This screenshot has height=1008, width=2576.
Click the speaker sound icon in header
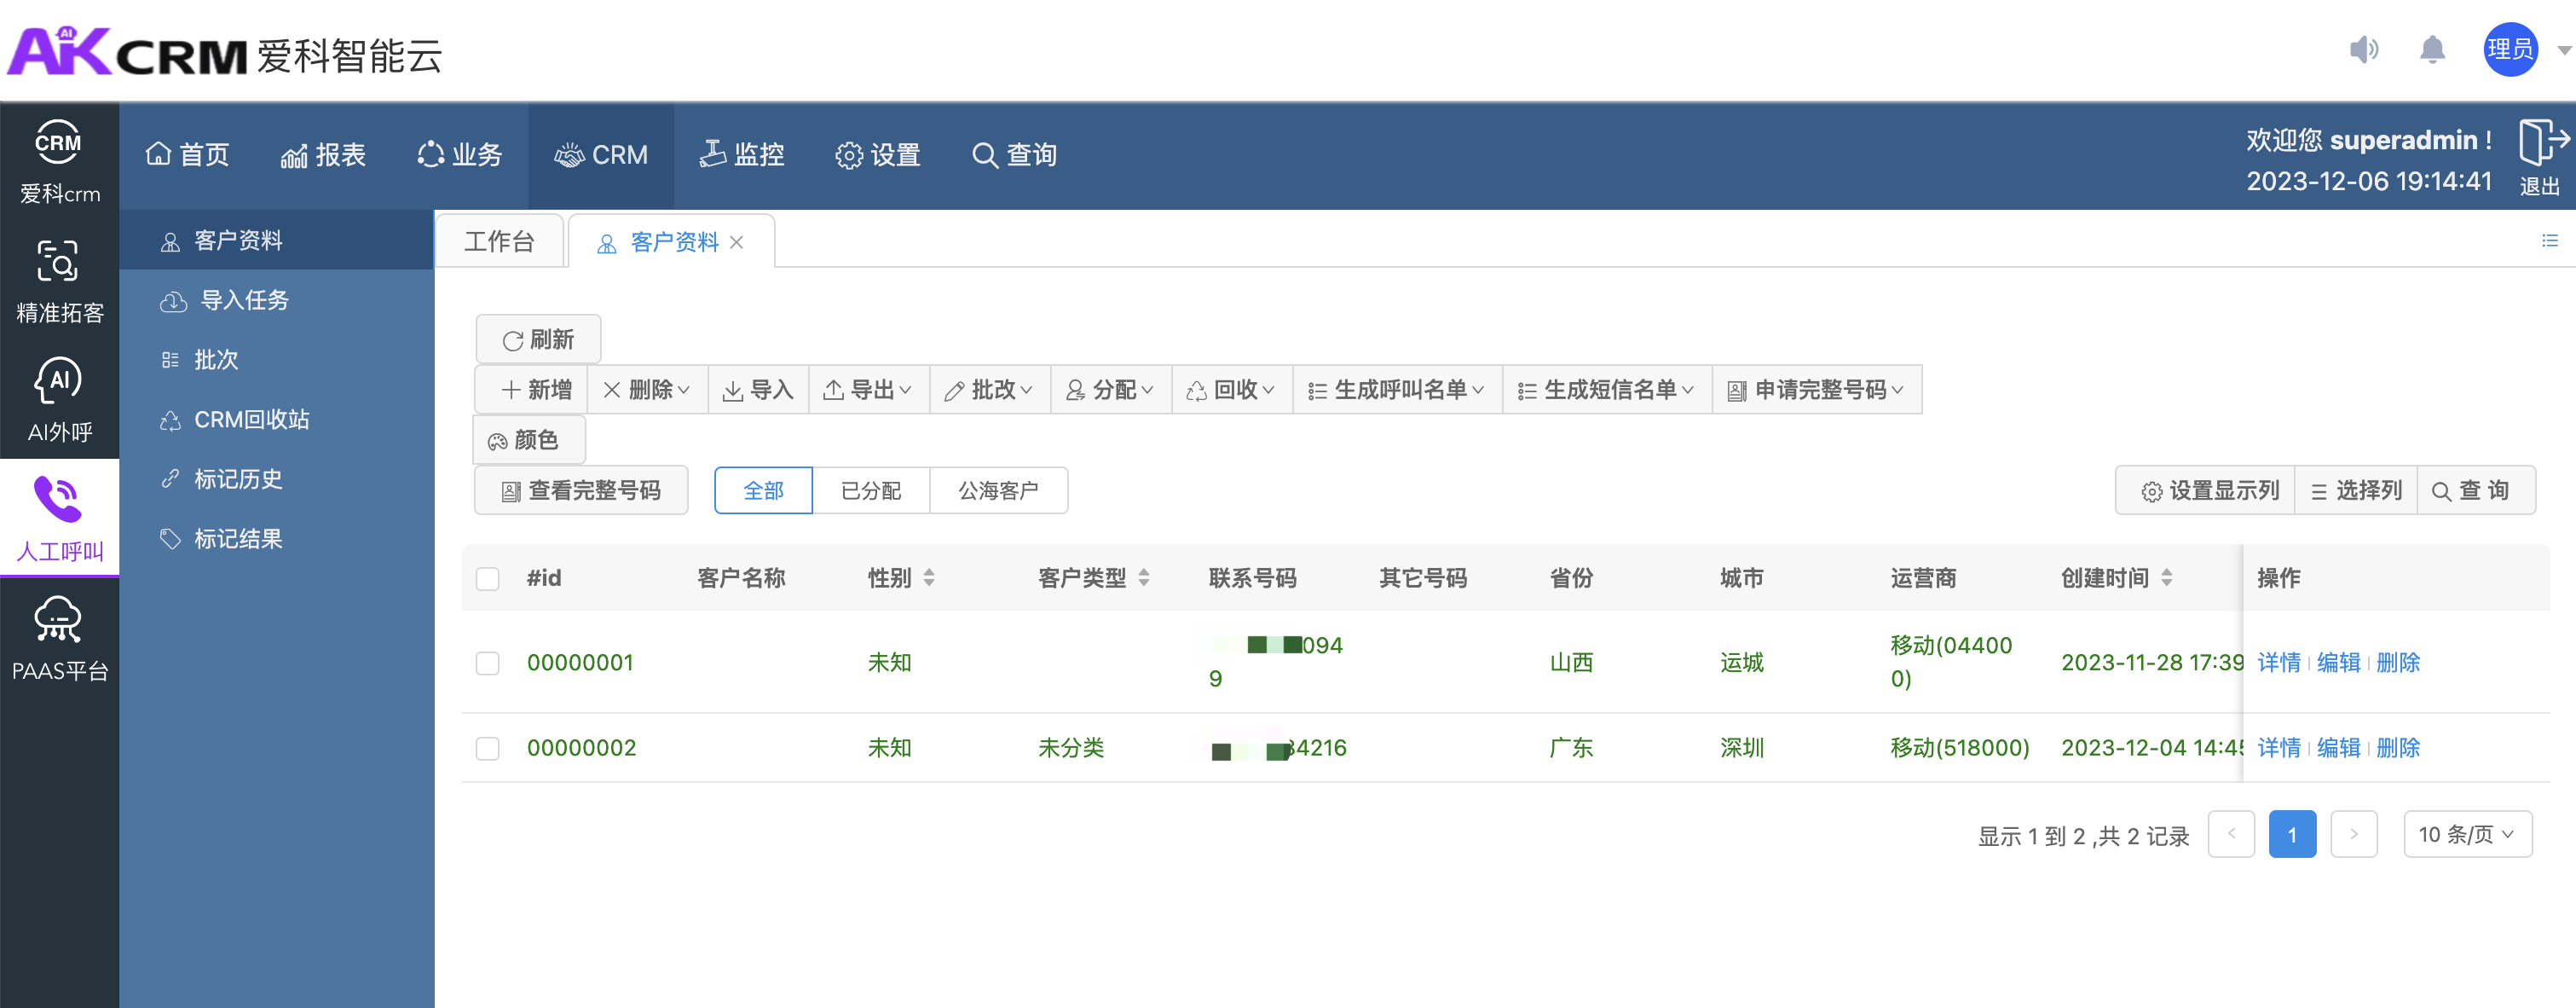tap(2363, 49)
